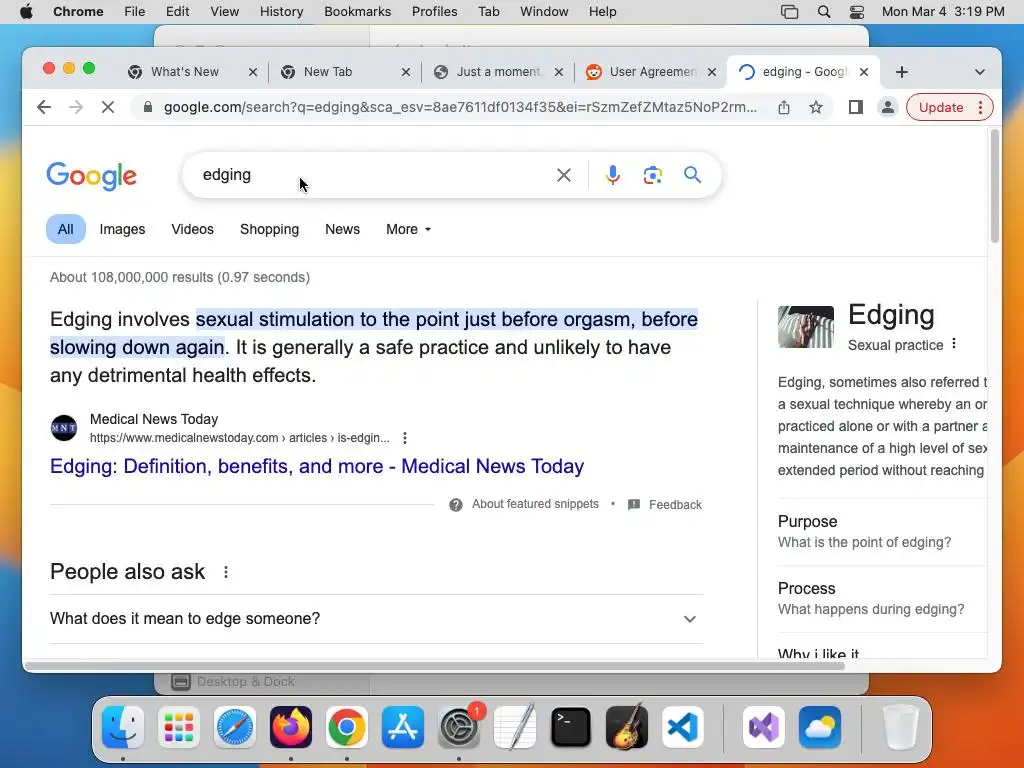Switch to Images results
The image size is (1024, 768).
click(122, 229)
